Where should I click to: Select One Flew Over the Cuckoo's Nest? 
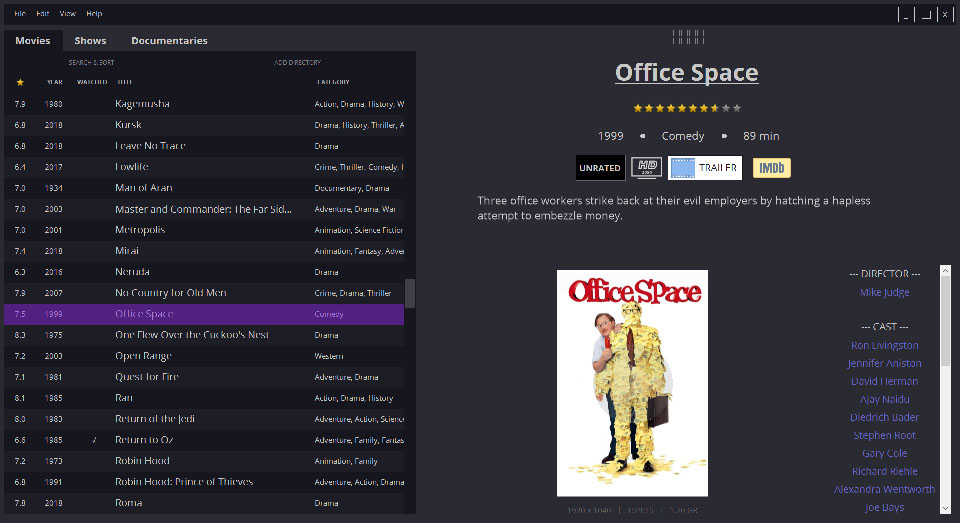tap(204, 335)
